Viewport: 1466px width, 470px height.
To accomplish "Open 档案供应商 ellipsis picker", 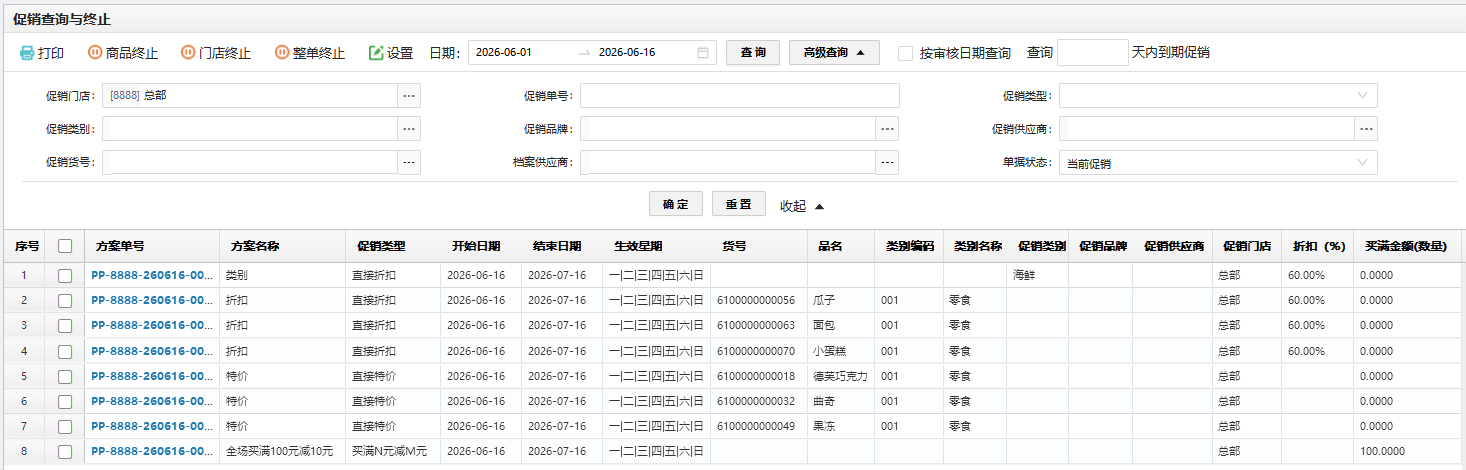I will tap(887, 162).
